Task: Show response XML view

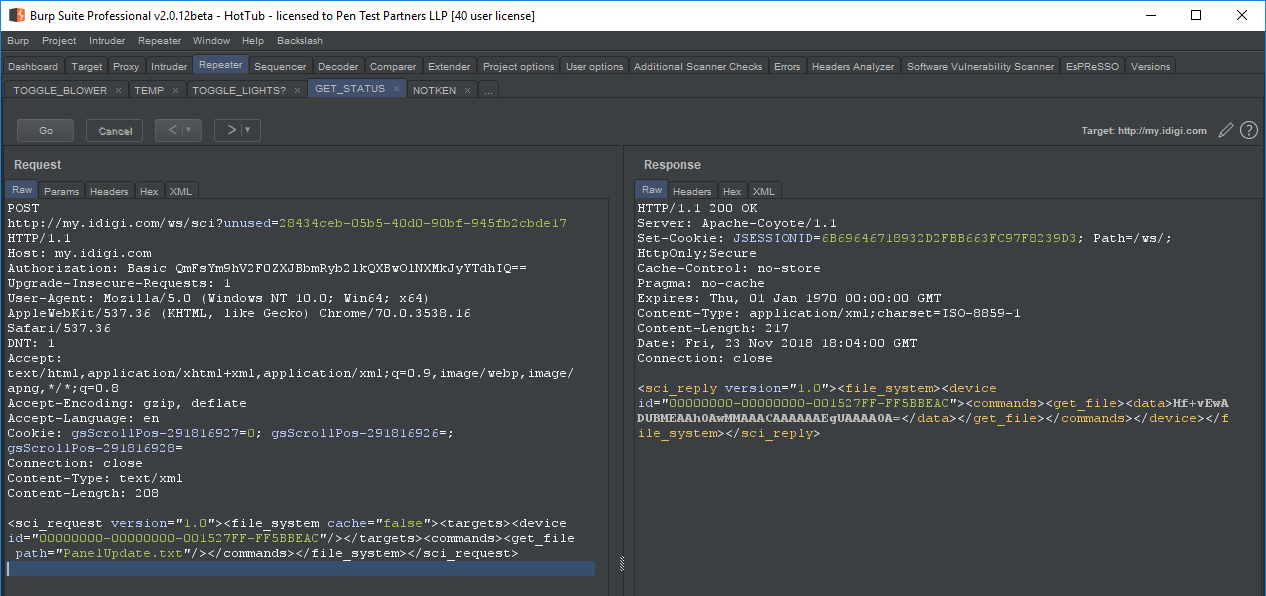Action: point(764,191)
